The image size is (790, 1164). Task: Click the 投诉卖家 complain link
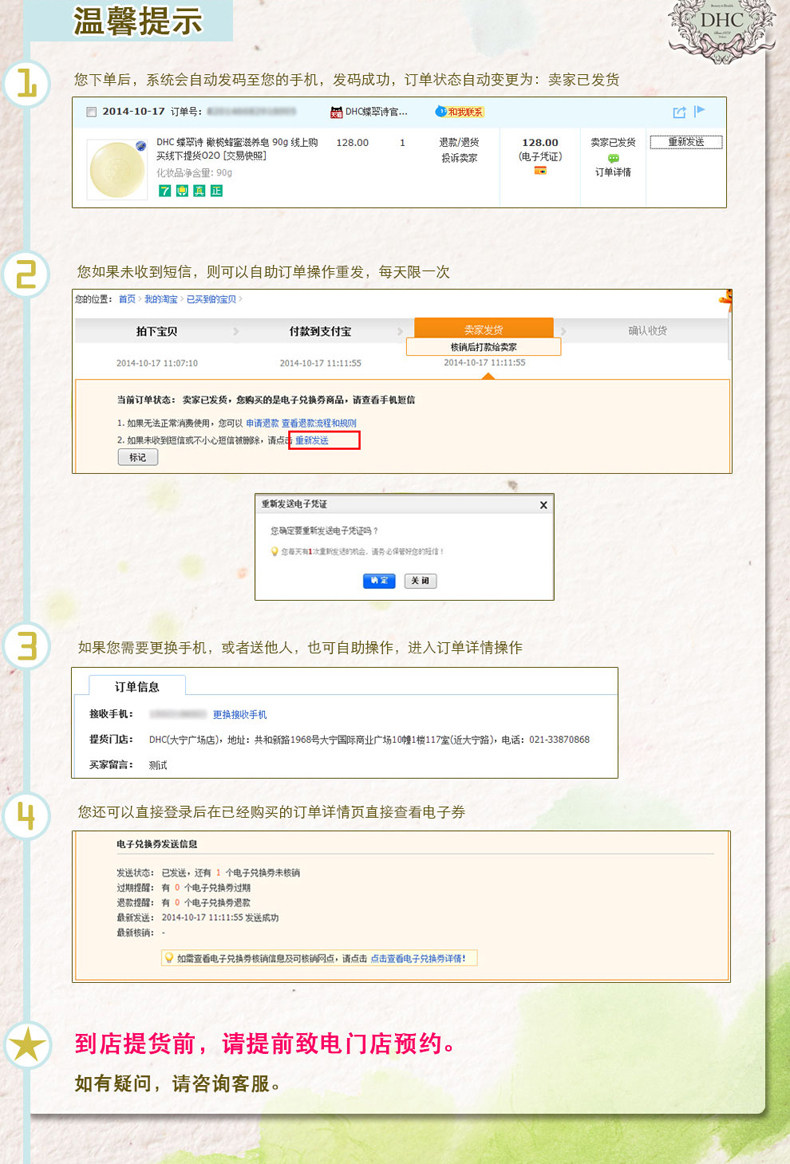(x=459, y=158)
